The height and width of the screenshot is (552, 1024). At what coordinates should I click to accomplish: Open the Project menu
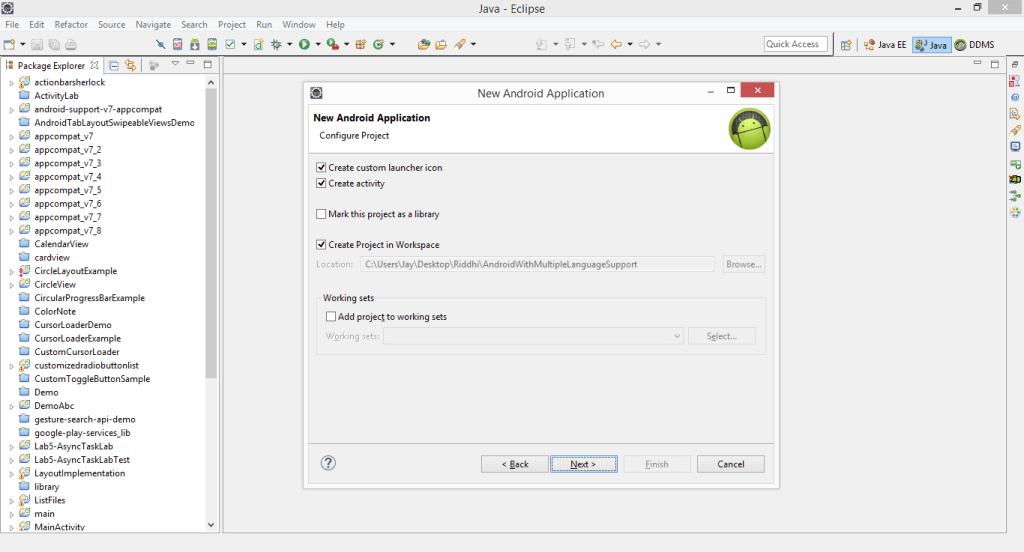click(232, 24)
